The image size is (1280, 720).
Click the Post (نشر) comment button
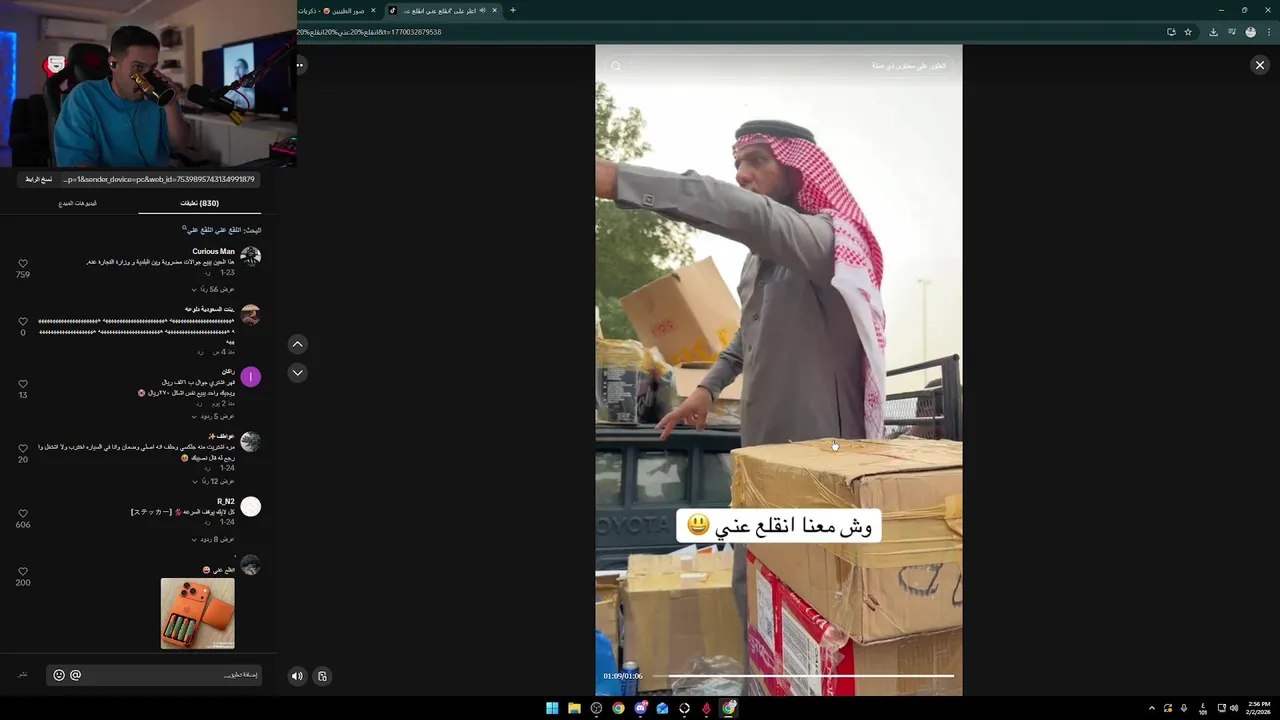(x=23, y=674)
